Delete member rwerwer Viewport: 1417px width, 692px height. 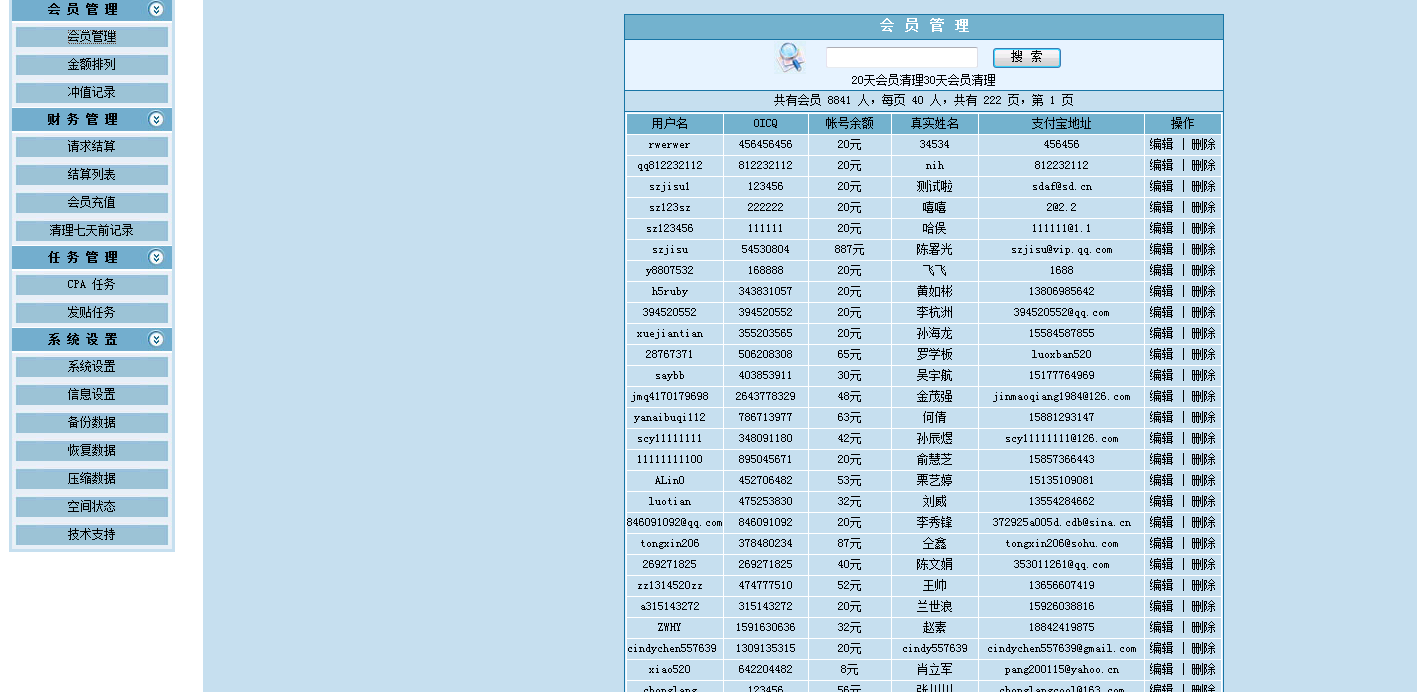point(1203,145)
